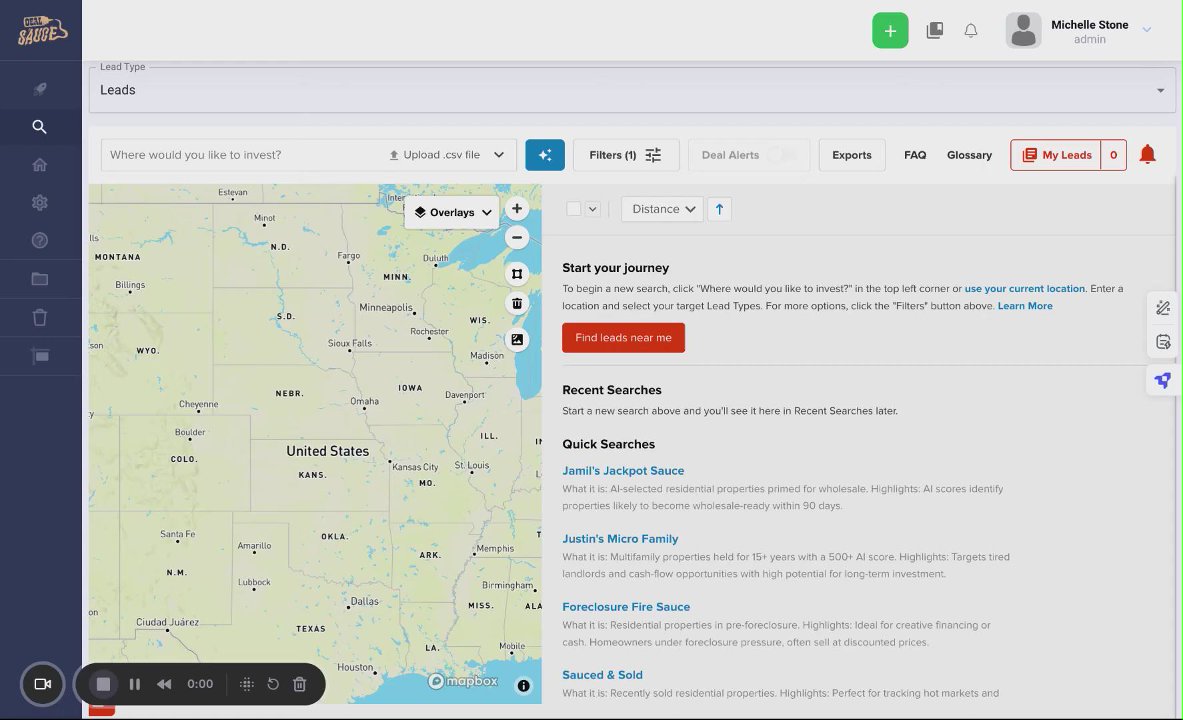Image resolution: width=1183 pixels, height=720 pixels.
Task: Open Jamil's Jackpot Sauce quick search
Action: coord(623,470)
